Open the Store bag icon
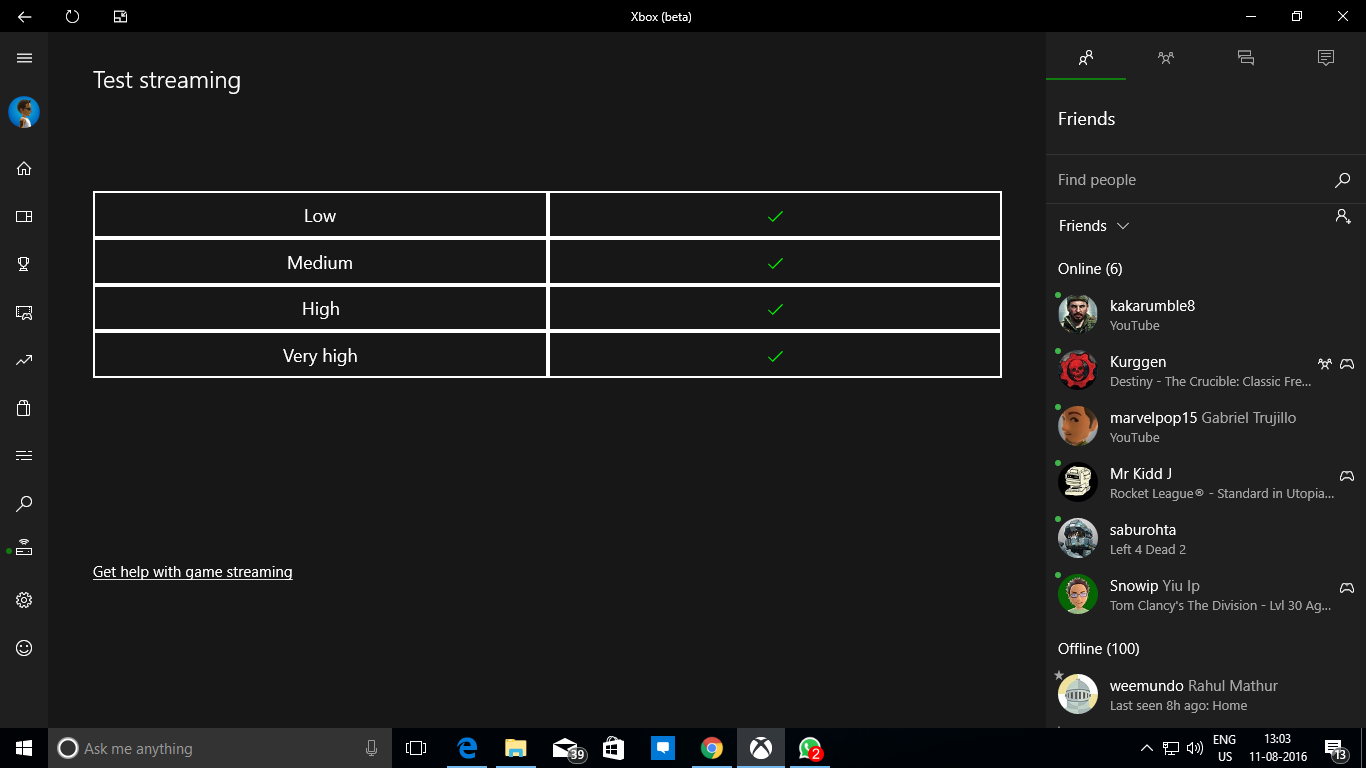Screen dimensions: 1366x768 coord(24,408)
